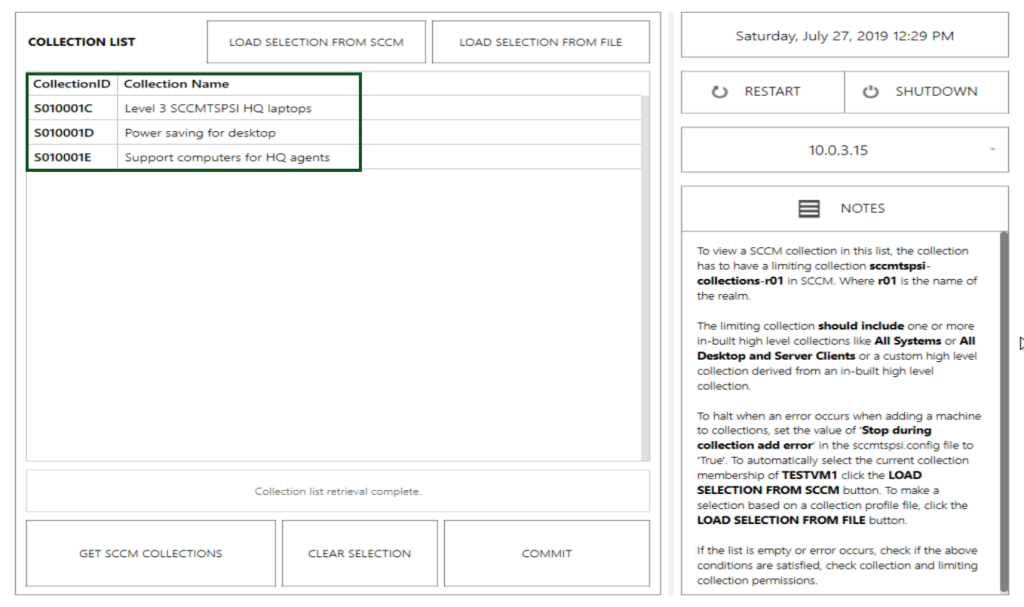
Task: Click the shutdown power icon
Action: coord(871,92)
